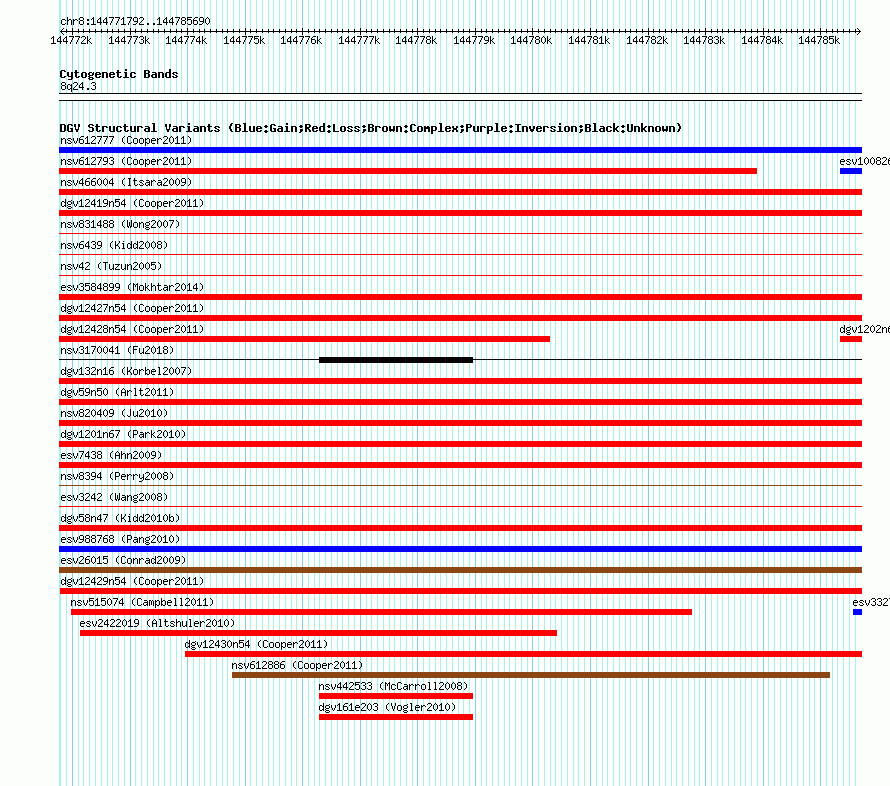Click the 144778k ruler position
Viewport: 890px width, 786px height.
[x=416, y=40]
